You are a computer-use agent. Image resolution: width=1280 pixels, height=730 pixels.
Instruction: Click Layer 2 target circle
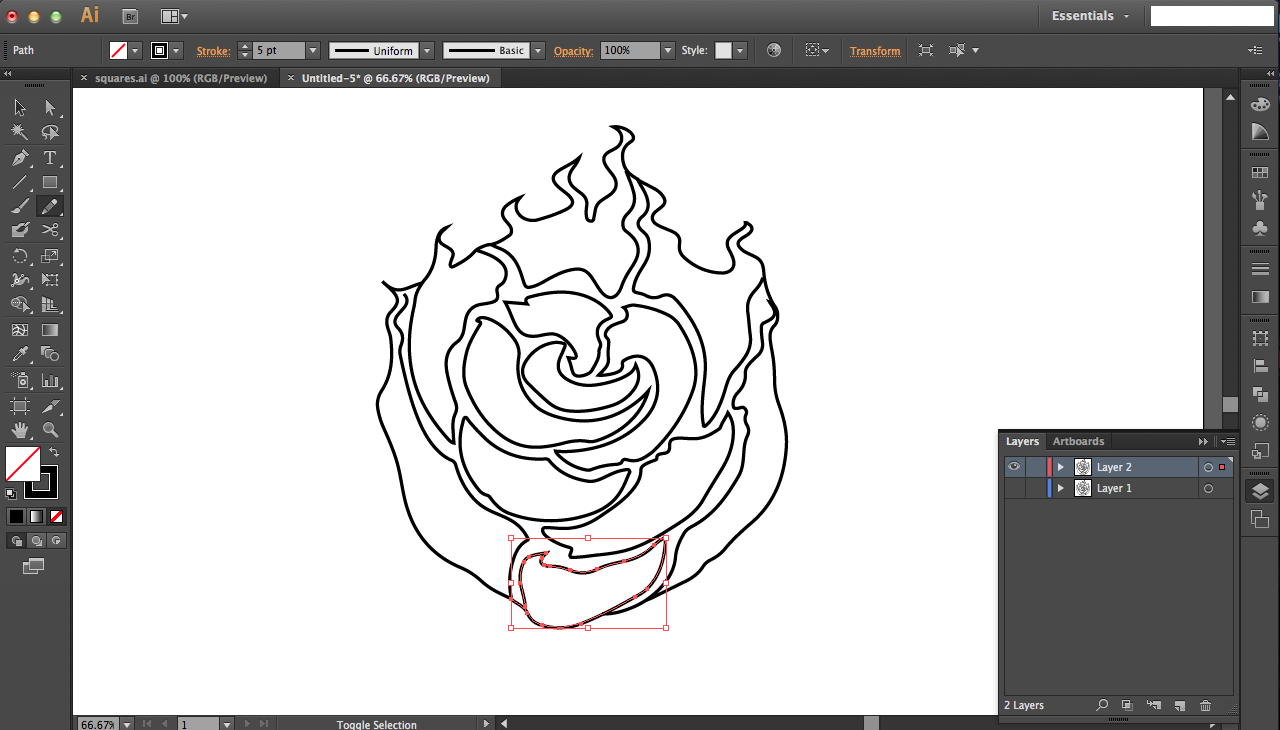pyautogui.click(x=1208, y=467)
